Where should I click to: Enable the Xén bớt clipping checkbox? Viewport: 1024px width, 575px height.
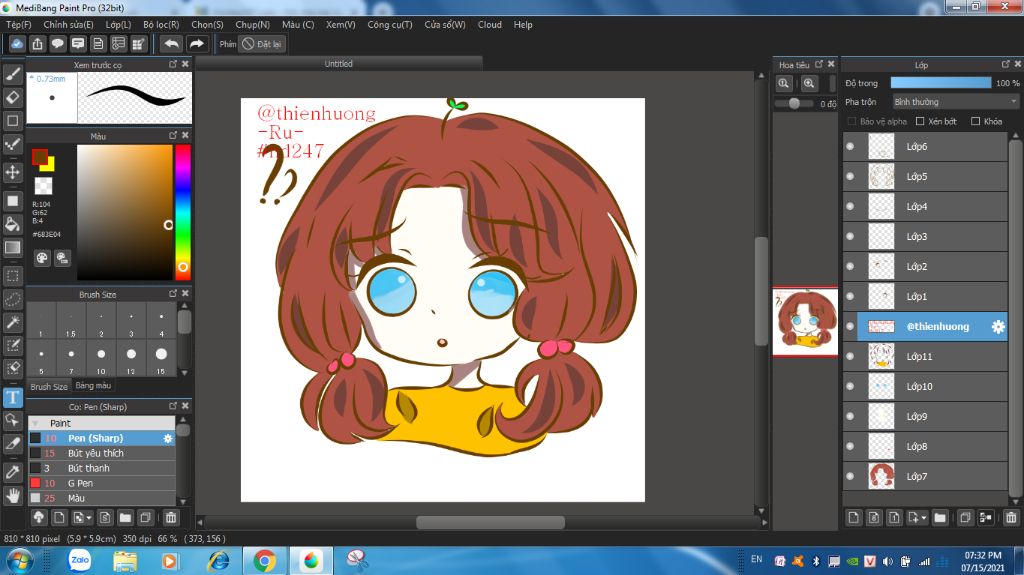pos(920,122)
